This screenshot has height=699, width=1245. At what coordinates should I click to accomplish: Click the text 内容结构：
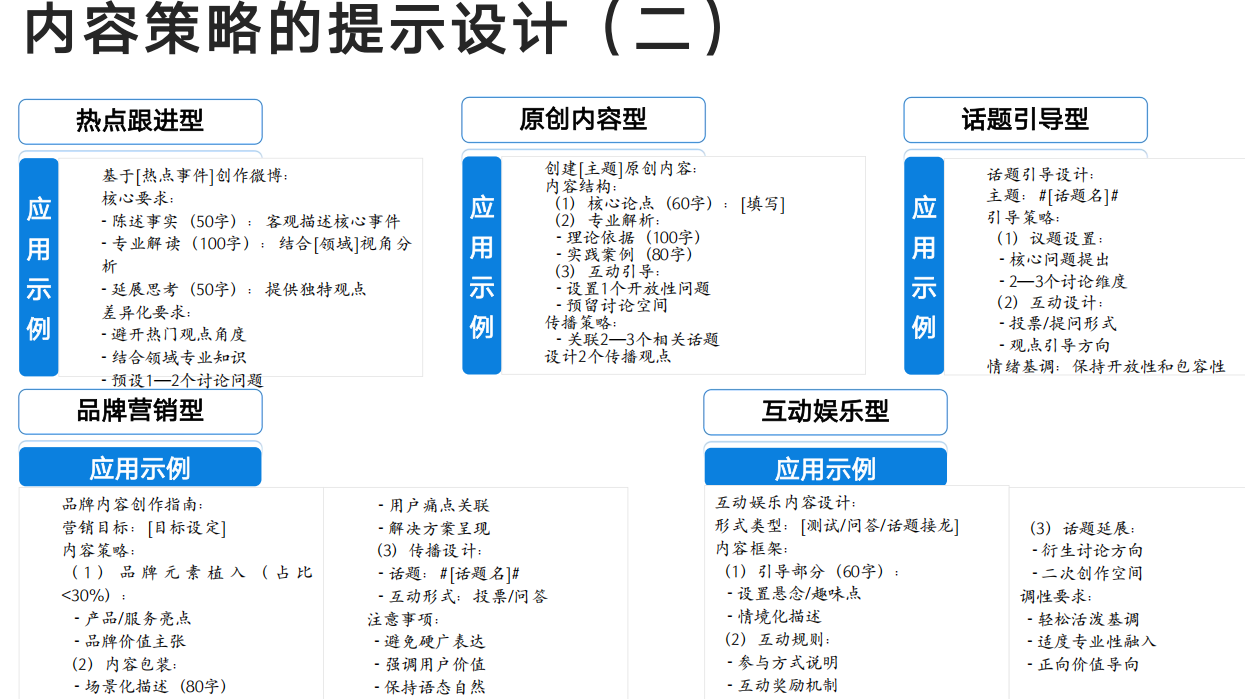pos(582,186)
